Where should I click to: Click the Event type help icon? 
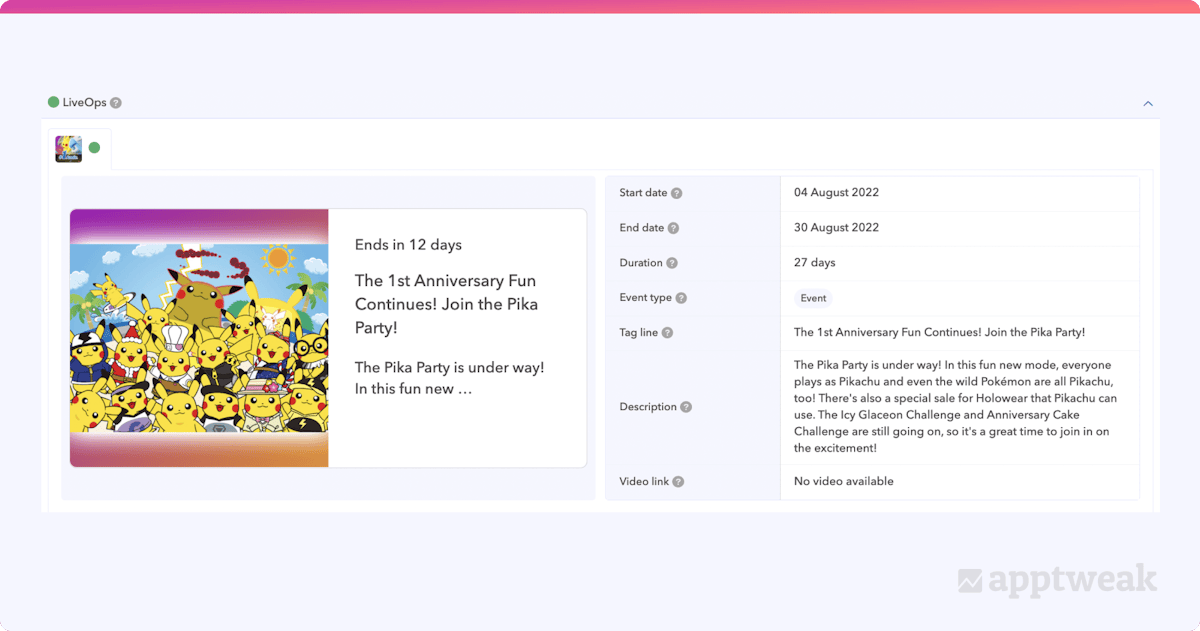[681, 298]
